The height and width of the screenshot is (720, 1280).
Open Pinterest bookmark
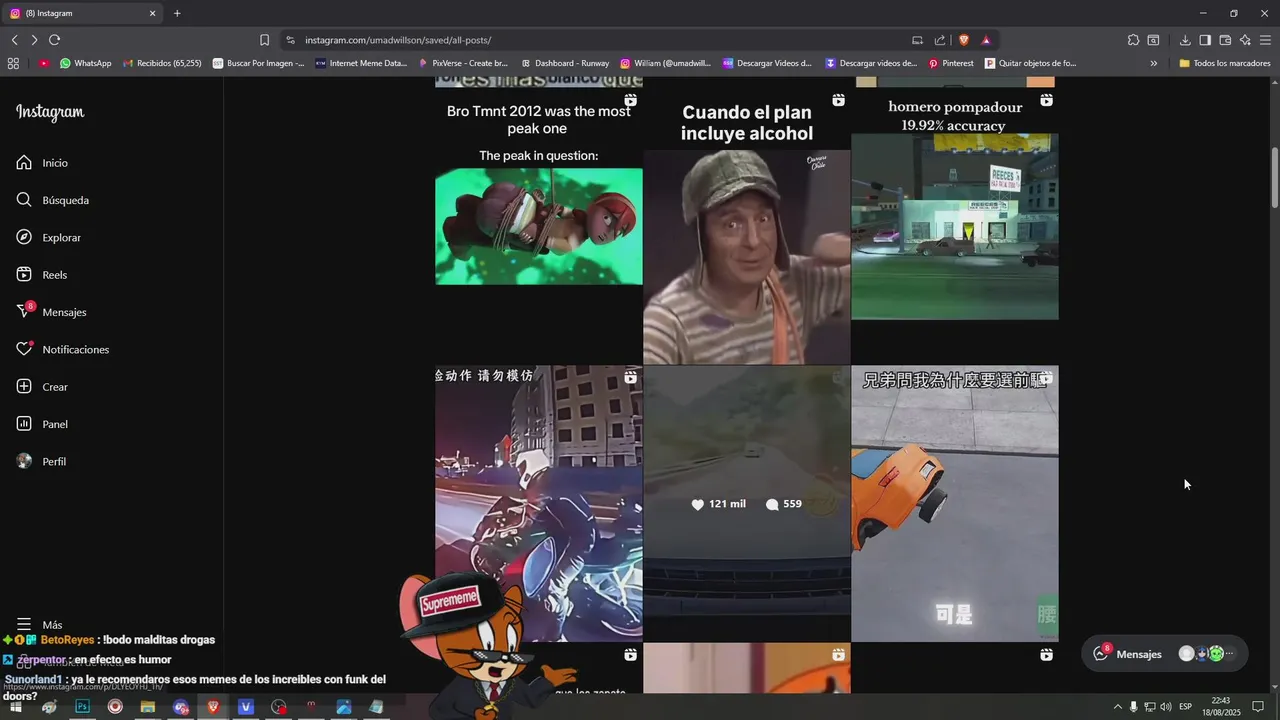[951, 63]
